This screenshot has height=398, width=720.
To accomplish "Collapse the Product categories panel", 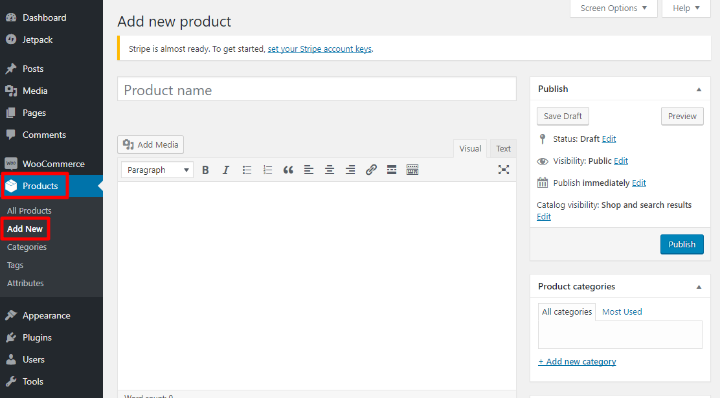I will click(x=698, y=287).
